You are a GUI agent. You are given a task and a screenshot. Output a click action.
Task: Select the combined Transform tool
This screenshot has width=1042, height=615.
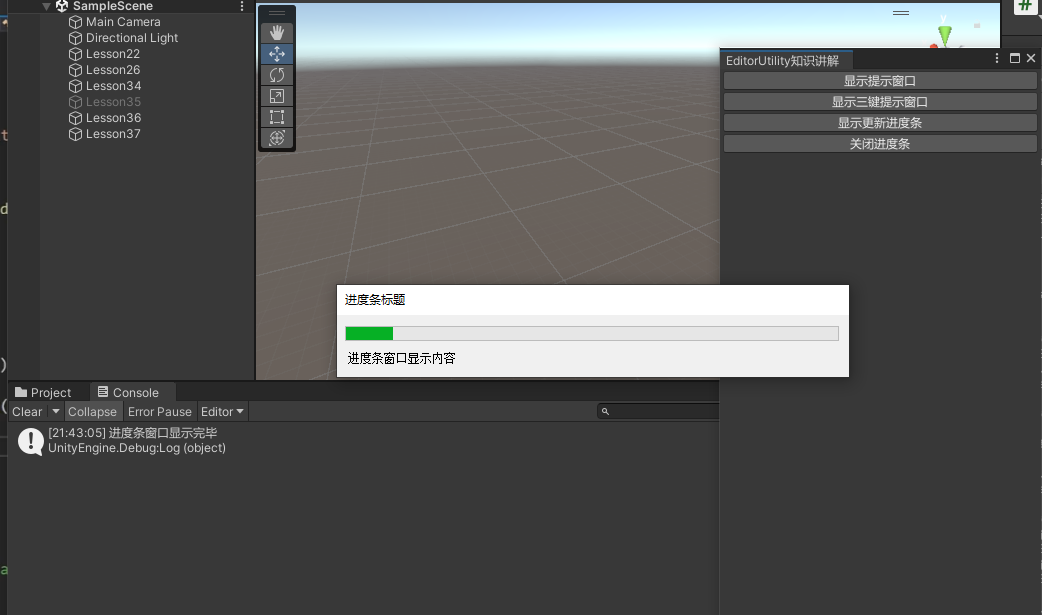[x=277, y=138]
